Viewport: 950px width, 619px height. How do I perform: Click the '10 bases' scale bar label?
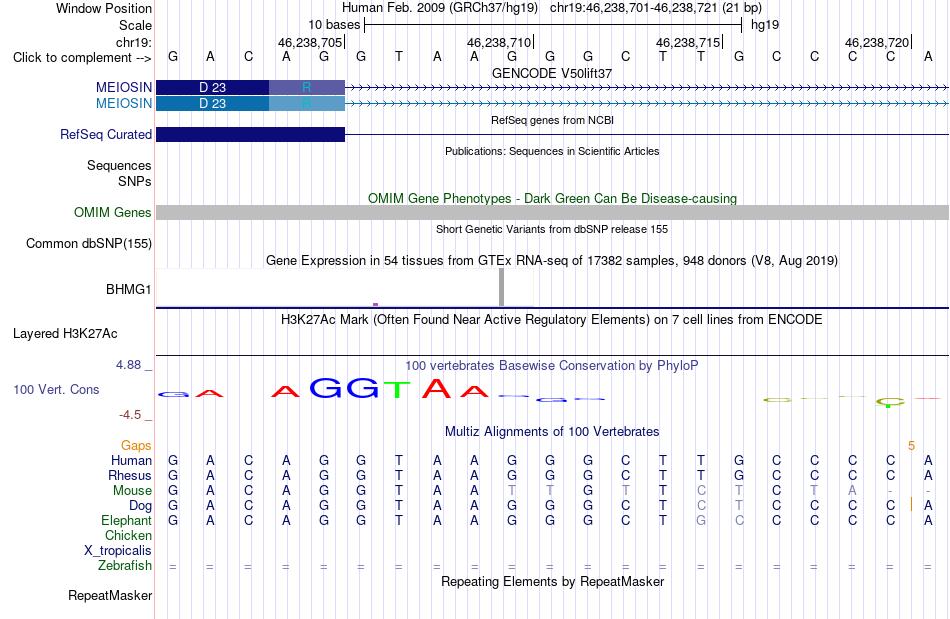[x=334, y=25]
